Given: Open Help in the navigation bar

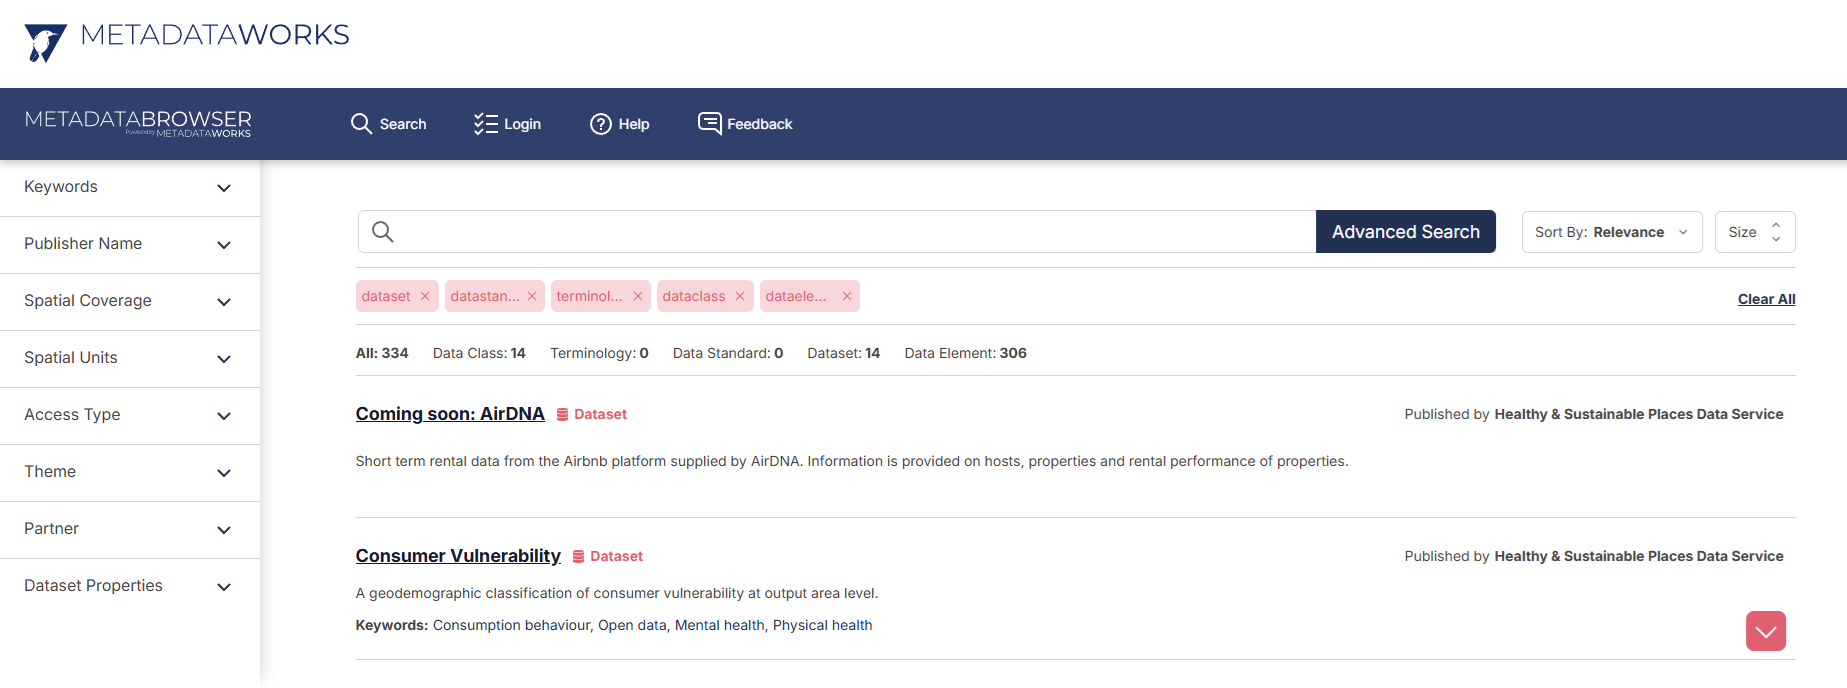Looking at the screenshot, I should coord(619,124).
